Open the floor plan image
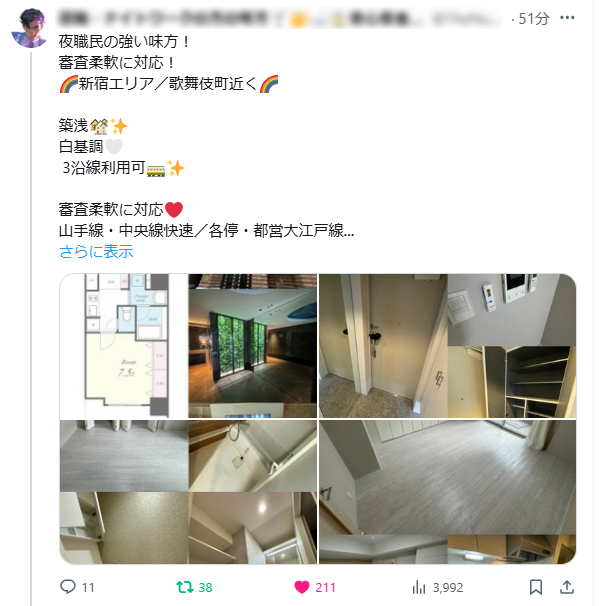Image resolution: width=599 pixels, height=606 pixels. 124,346
